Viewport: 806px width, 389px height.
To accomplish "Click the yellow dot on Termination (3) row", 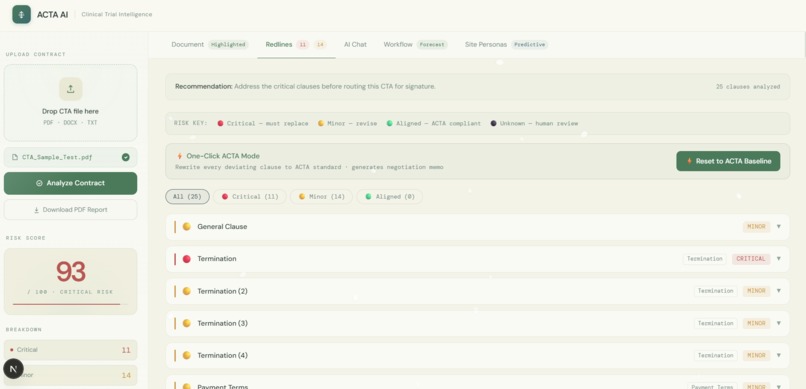I will click(187, 323).
